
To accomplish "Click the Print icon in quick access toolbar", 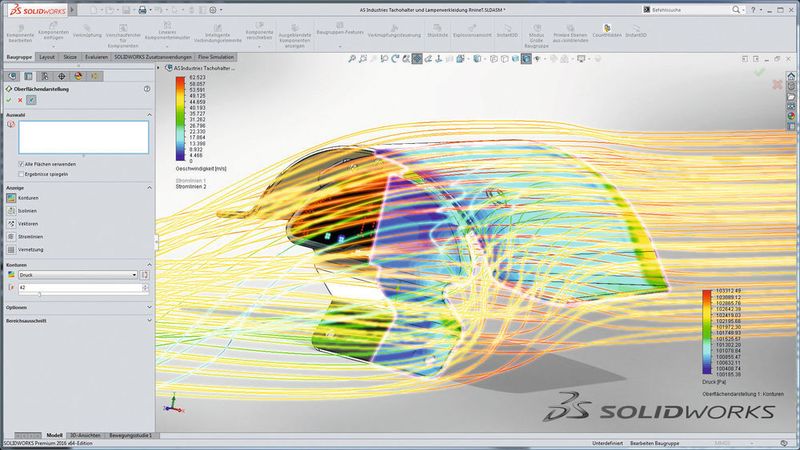I will (142, 10).
